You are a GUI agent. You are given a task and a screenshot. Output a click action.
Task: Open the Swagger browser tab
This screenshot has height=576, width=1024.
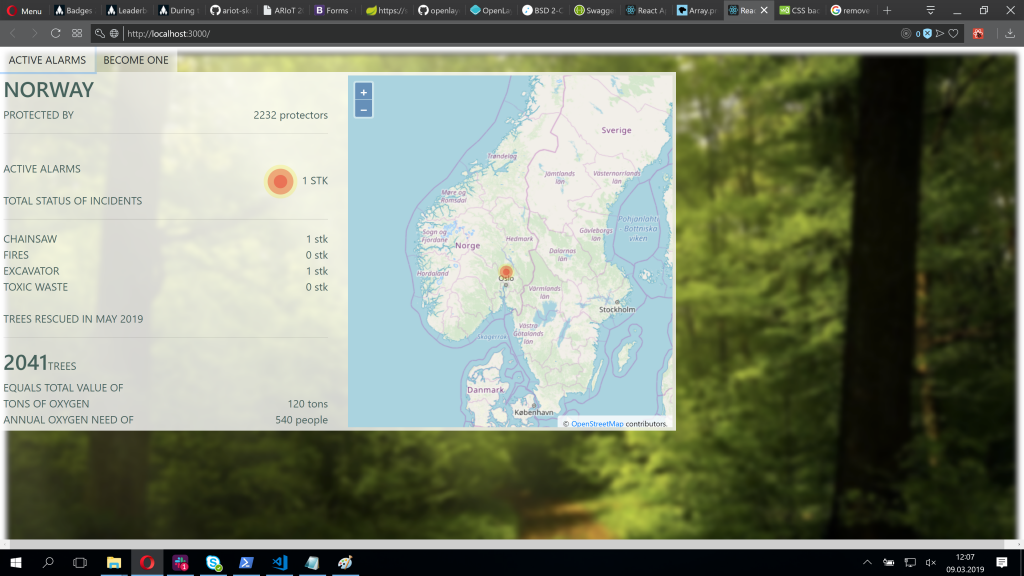(594, 10)
